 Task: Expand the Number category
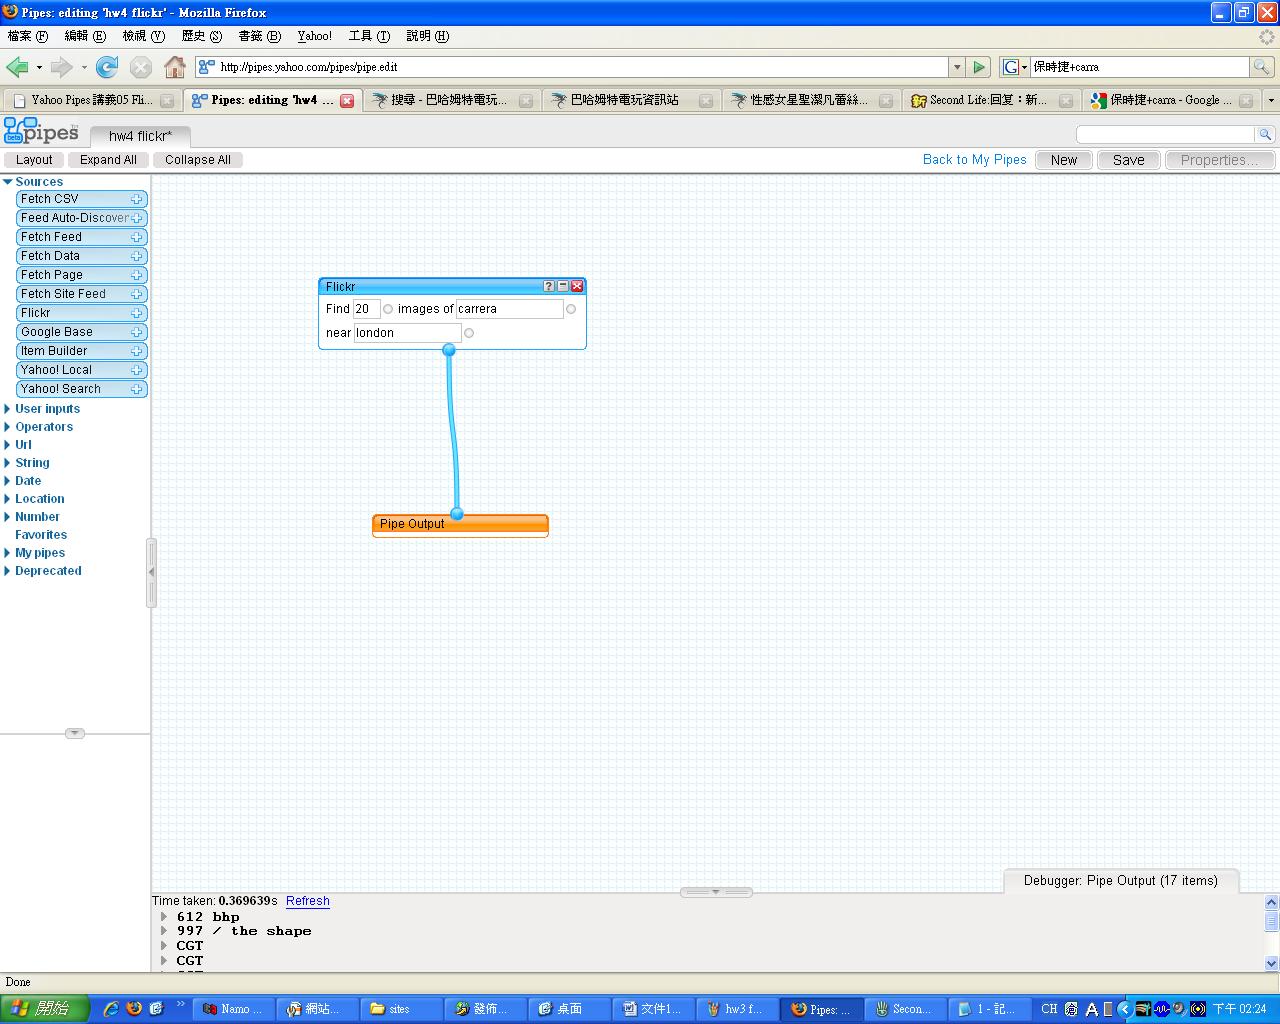(x=8, y=517)
